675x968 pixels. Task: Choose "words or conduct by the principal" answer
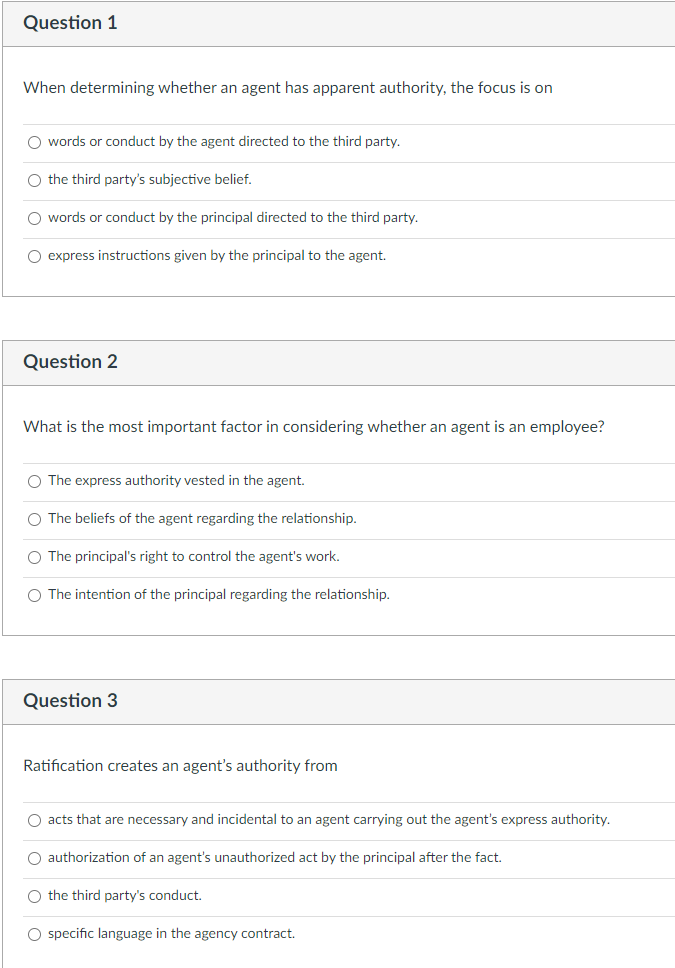(34, 218)
